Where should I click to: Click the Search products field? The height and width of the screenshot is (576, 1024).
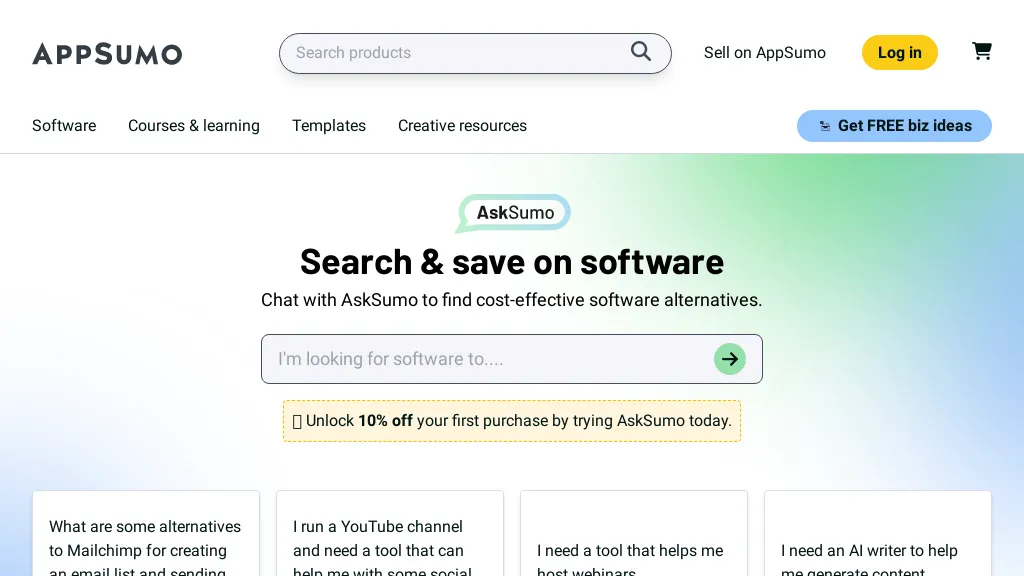coord(450,53)
